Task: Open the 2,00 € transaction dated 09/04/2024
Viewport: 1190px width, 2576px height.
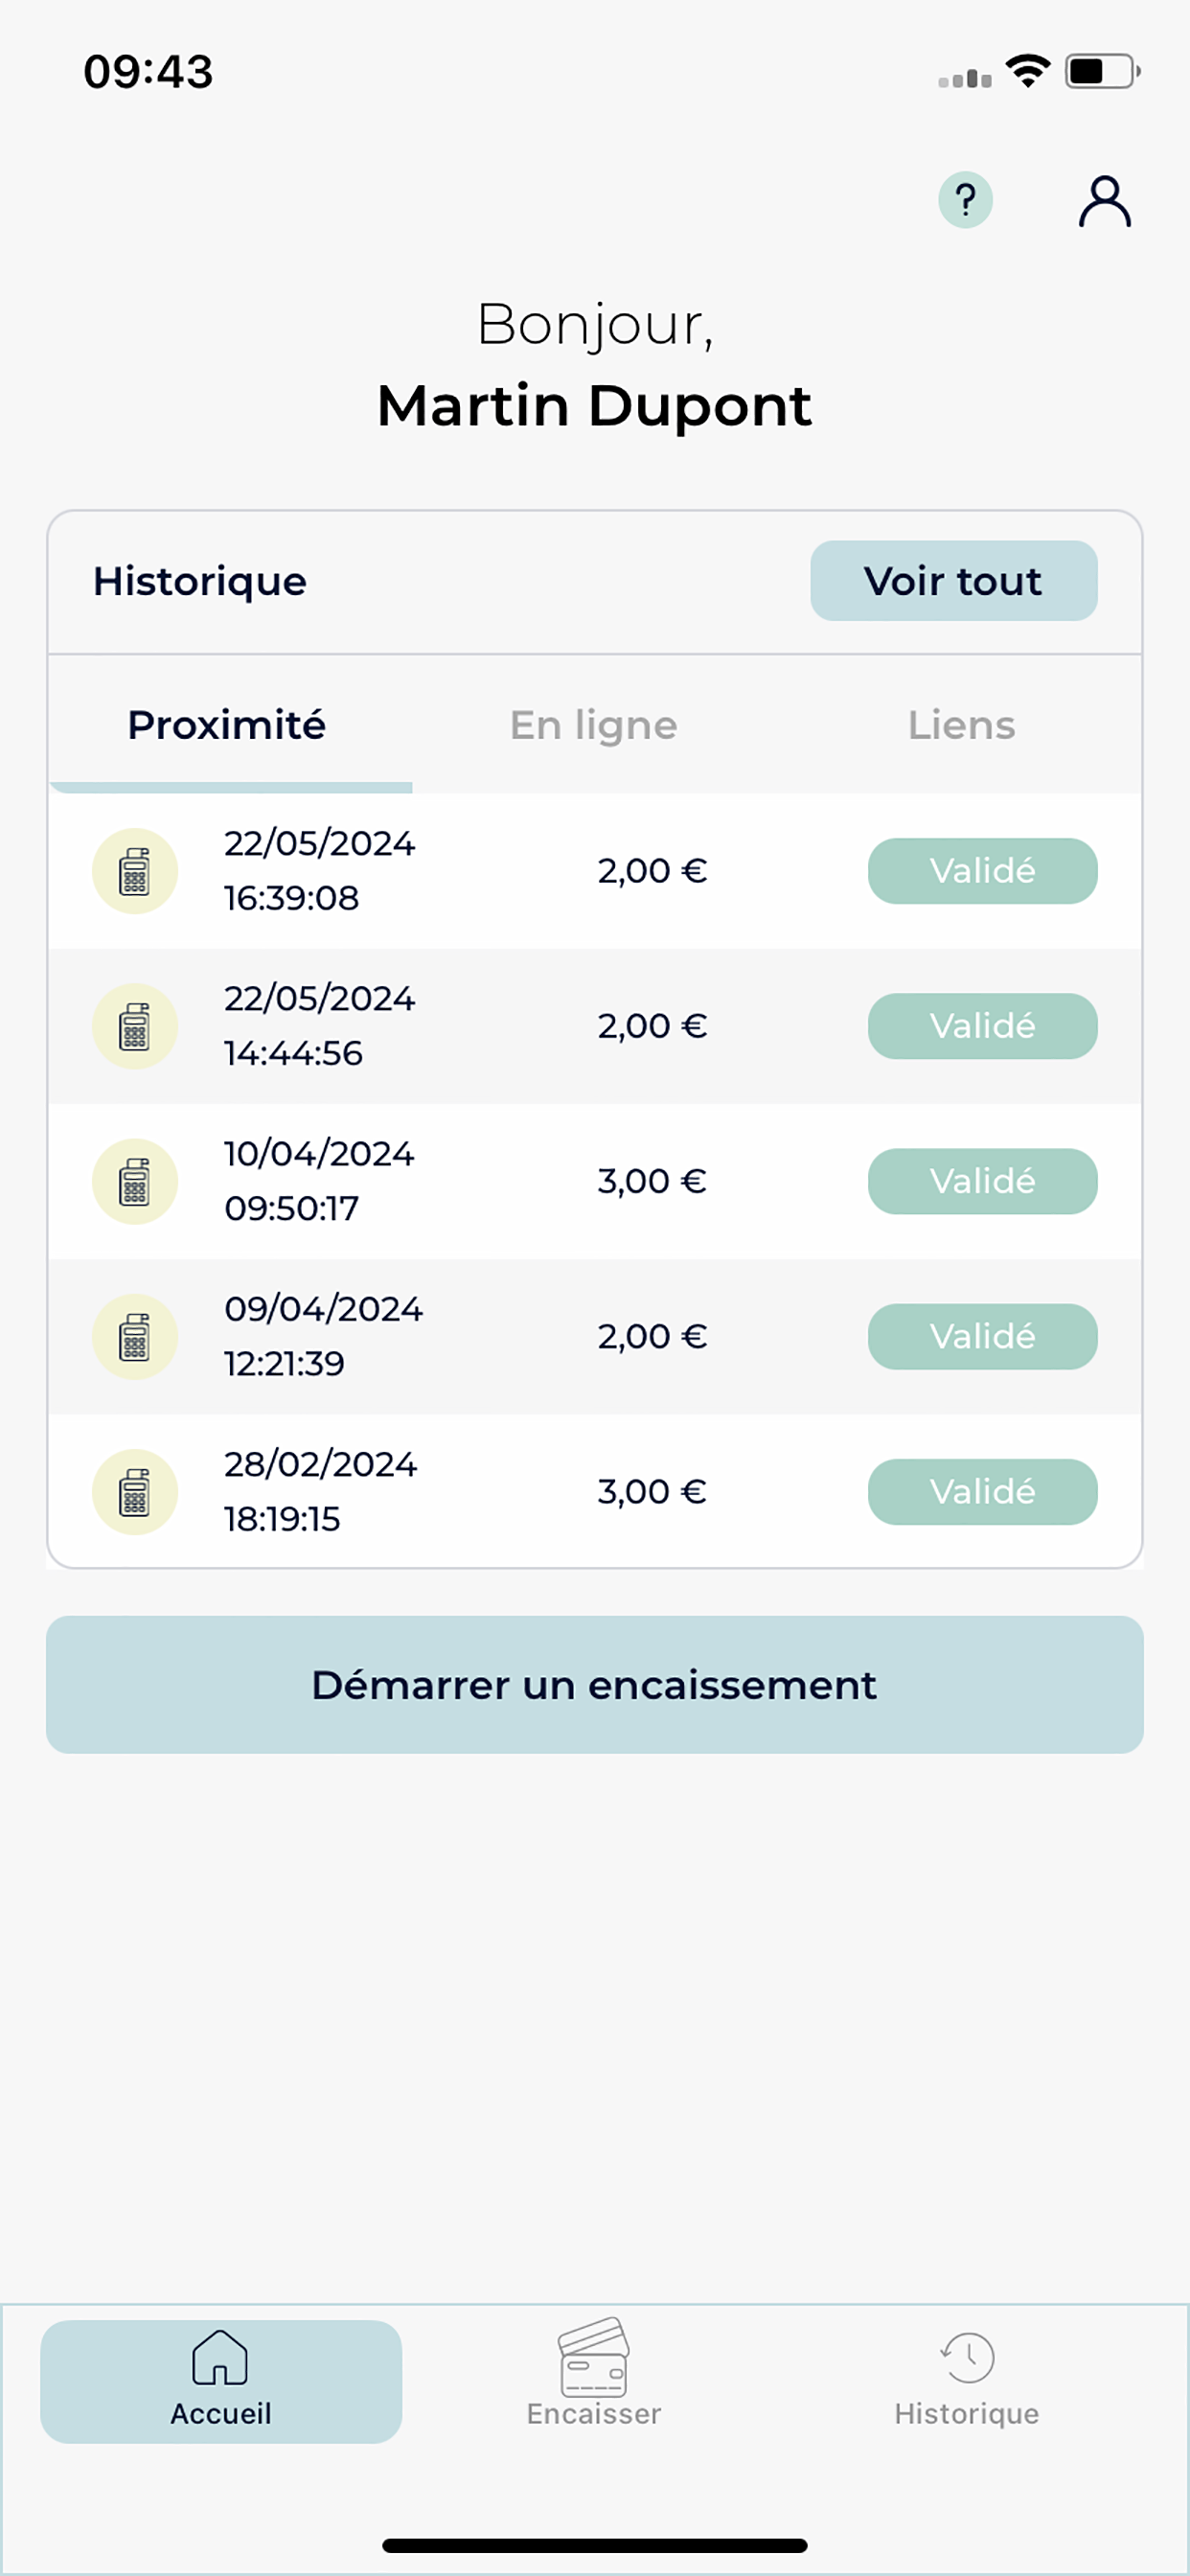Action: coord(594,1336)
